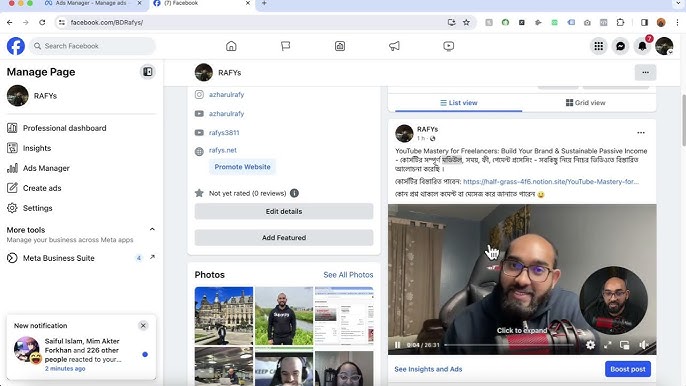Open Messenger chat icon
Screen dimensions: 686x386
pyautogui.click(x=620, y=46)
